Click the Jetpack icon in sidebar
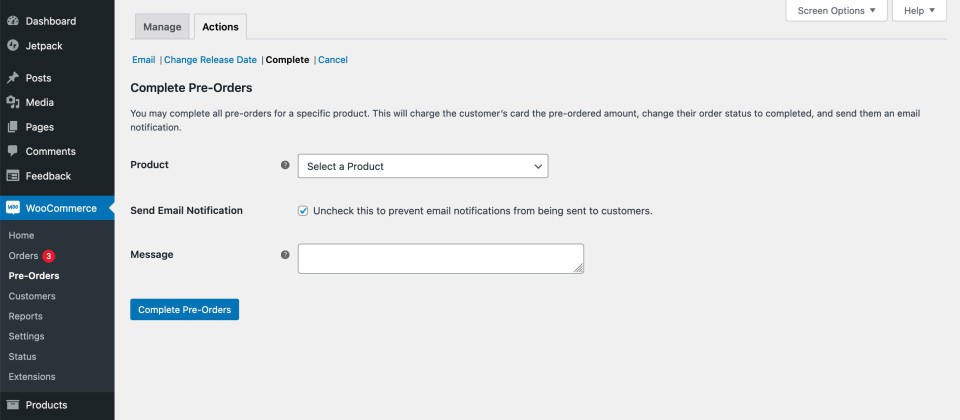This screenshot has height=420, width=960. 13,45
